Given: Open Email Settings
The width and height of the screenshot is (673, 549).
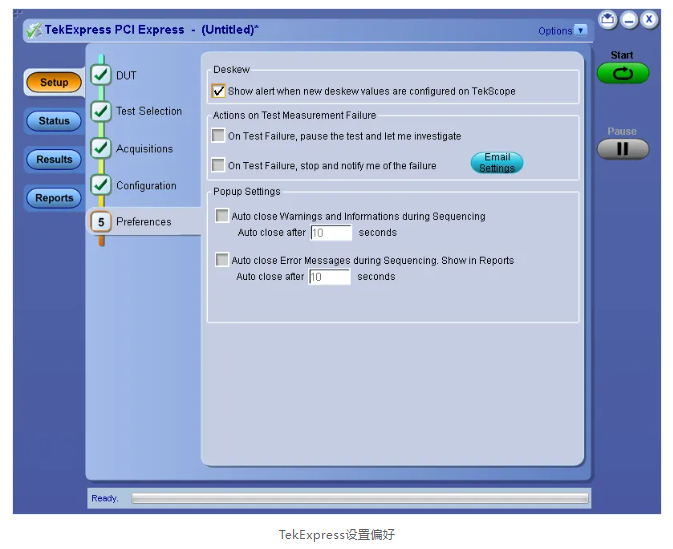Looking at the screenshot, I should [497, 163].
